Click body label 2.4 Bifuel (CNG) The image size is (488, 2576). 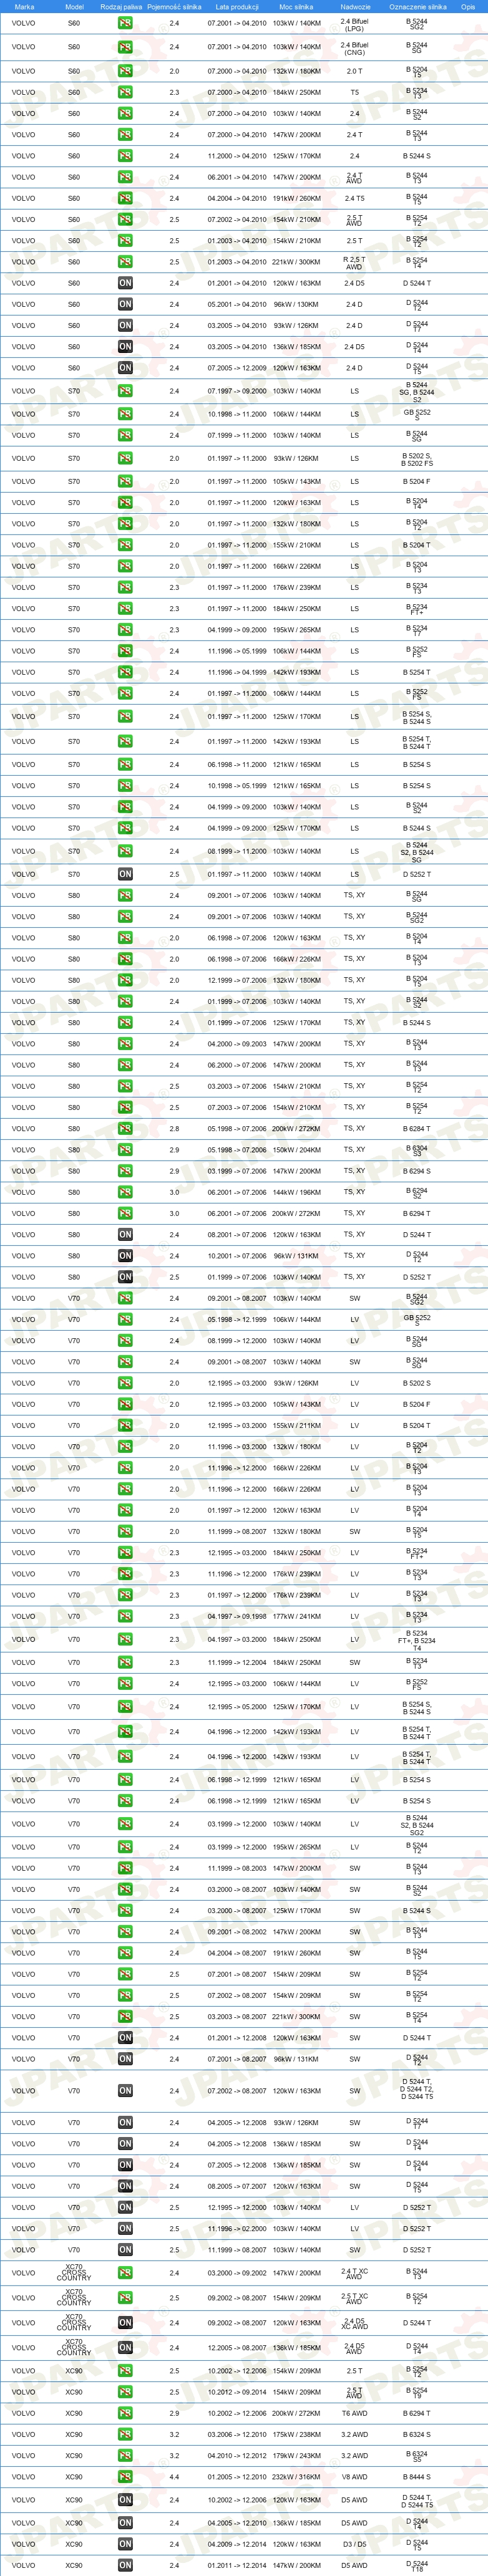tap(354, 47)
